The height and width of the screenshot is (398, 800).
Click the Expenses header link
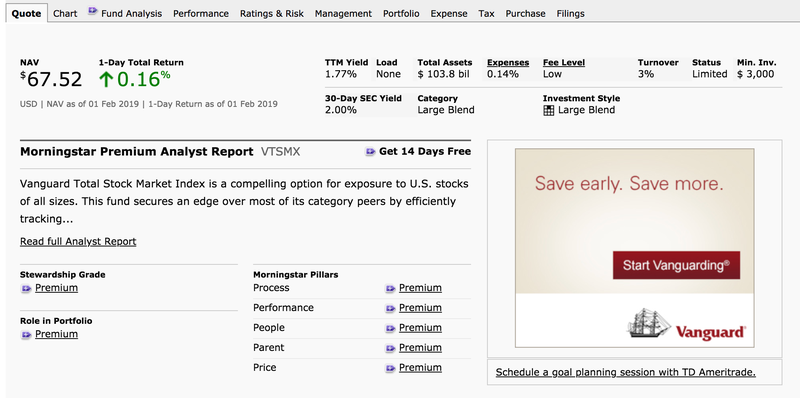coord(508,63)
